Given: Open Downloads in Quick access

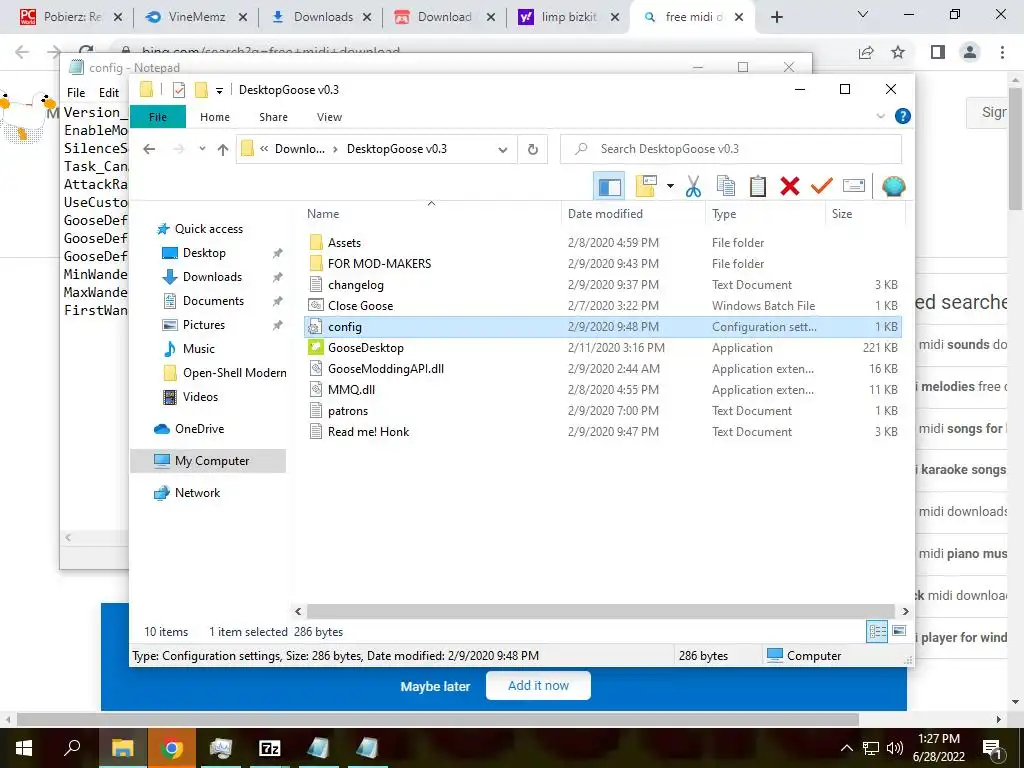Looking at the screenshot, I should [212, 277].
